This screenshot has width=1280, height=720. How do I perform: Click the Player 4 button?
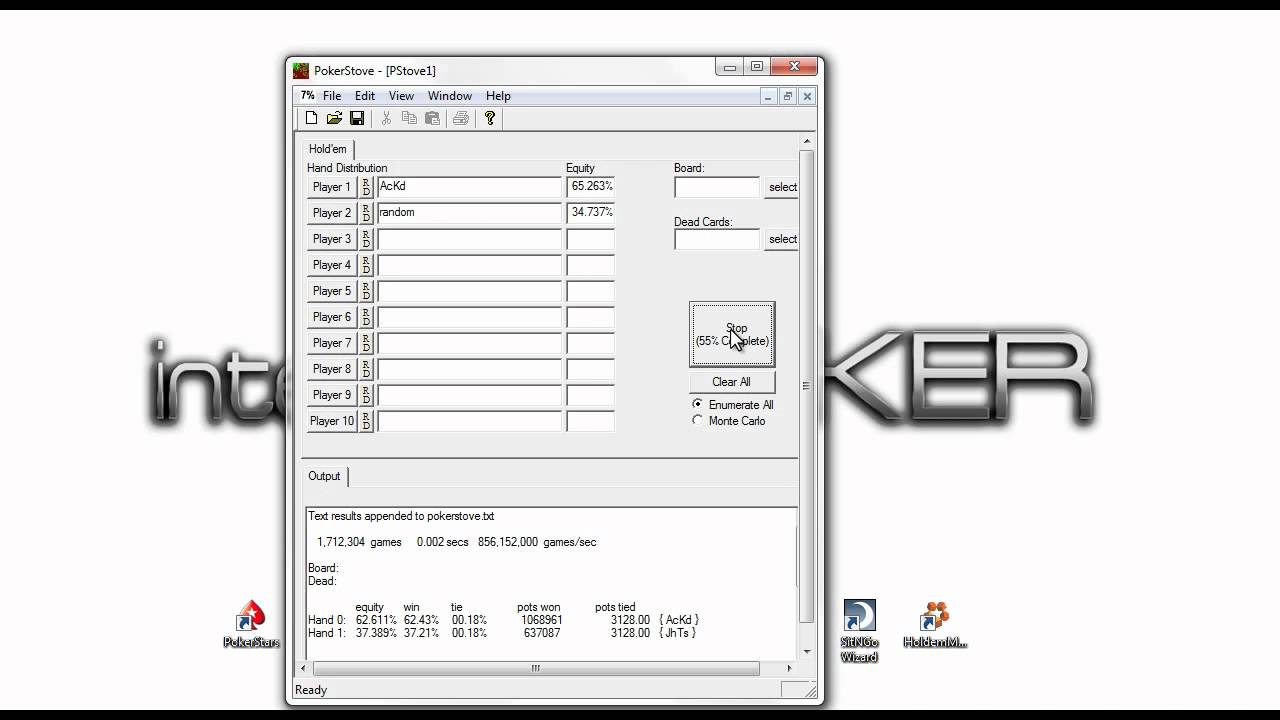332,265
